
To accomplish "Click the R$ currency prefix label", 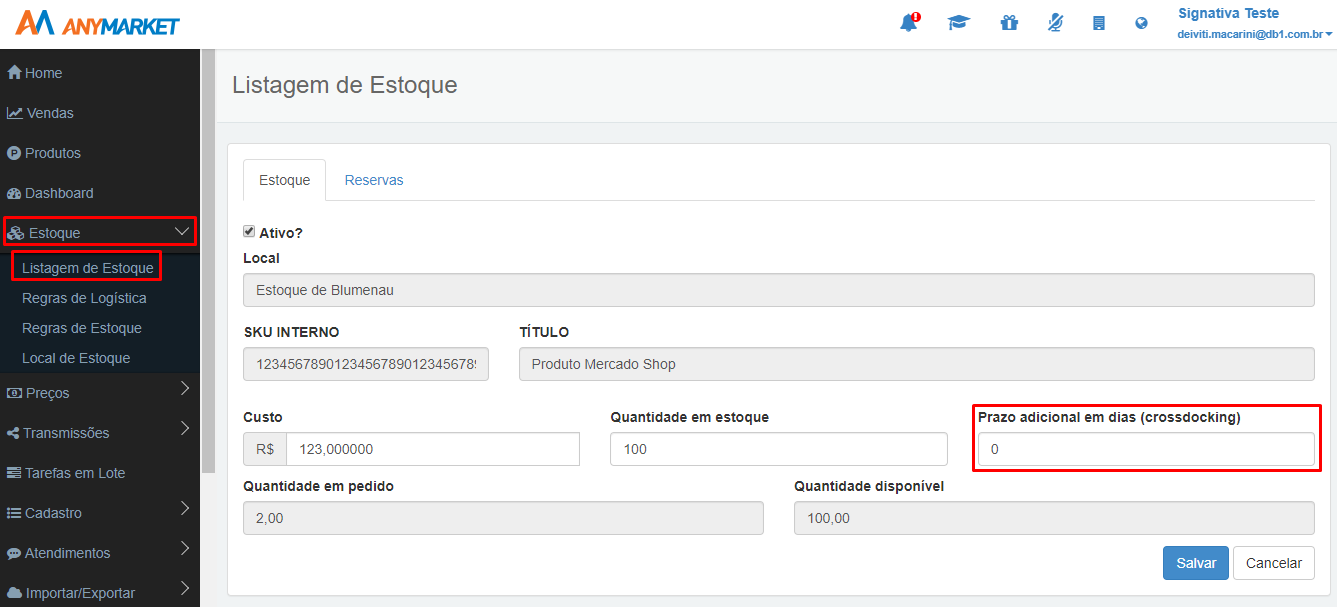I will [265, 449].
